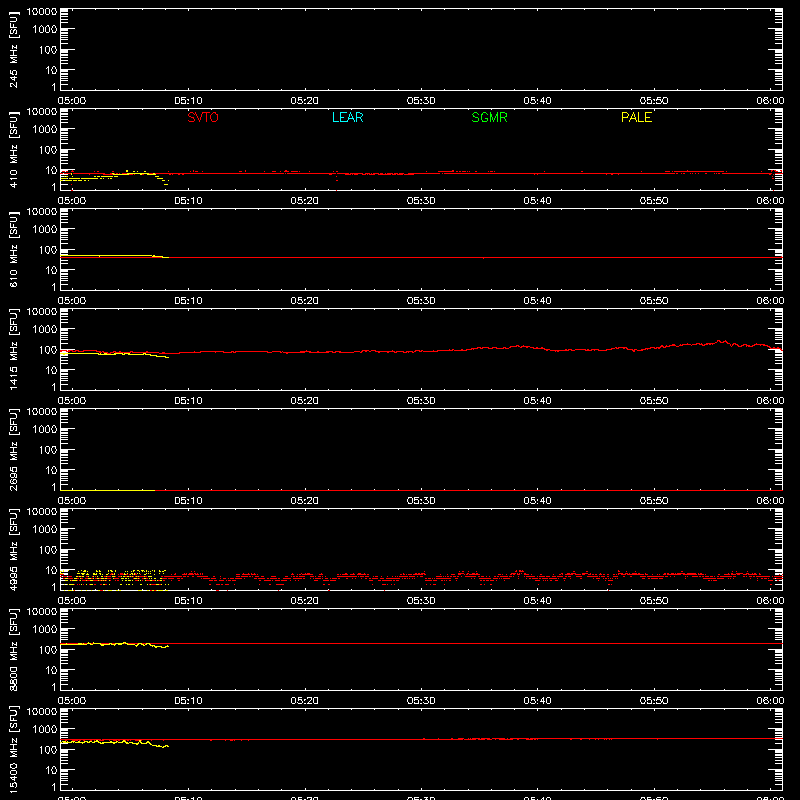This screenshot has height=800, width=800.
Task: Click 05:20 tick label under 4995 MHz panel
Action: coord(305,601)
